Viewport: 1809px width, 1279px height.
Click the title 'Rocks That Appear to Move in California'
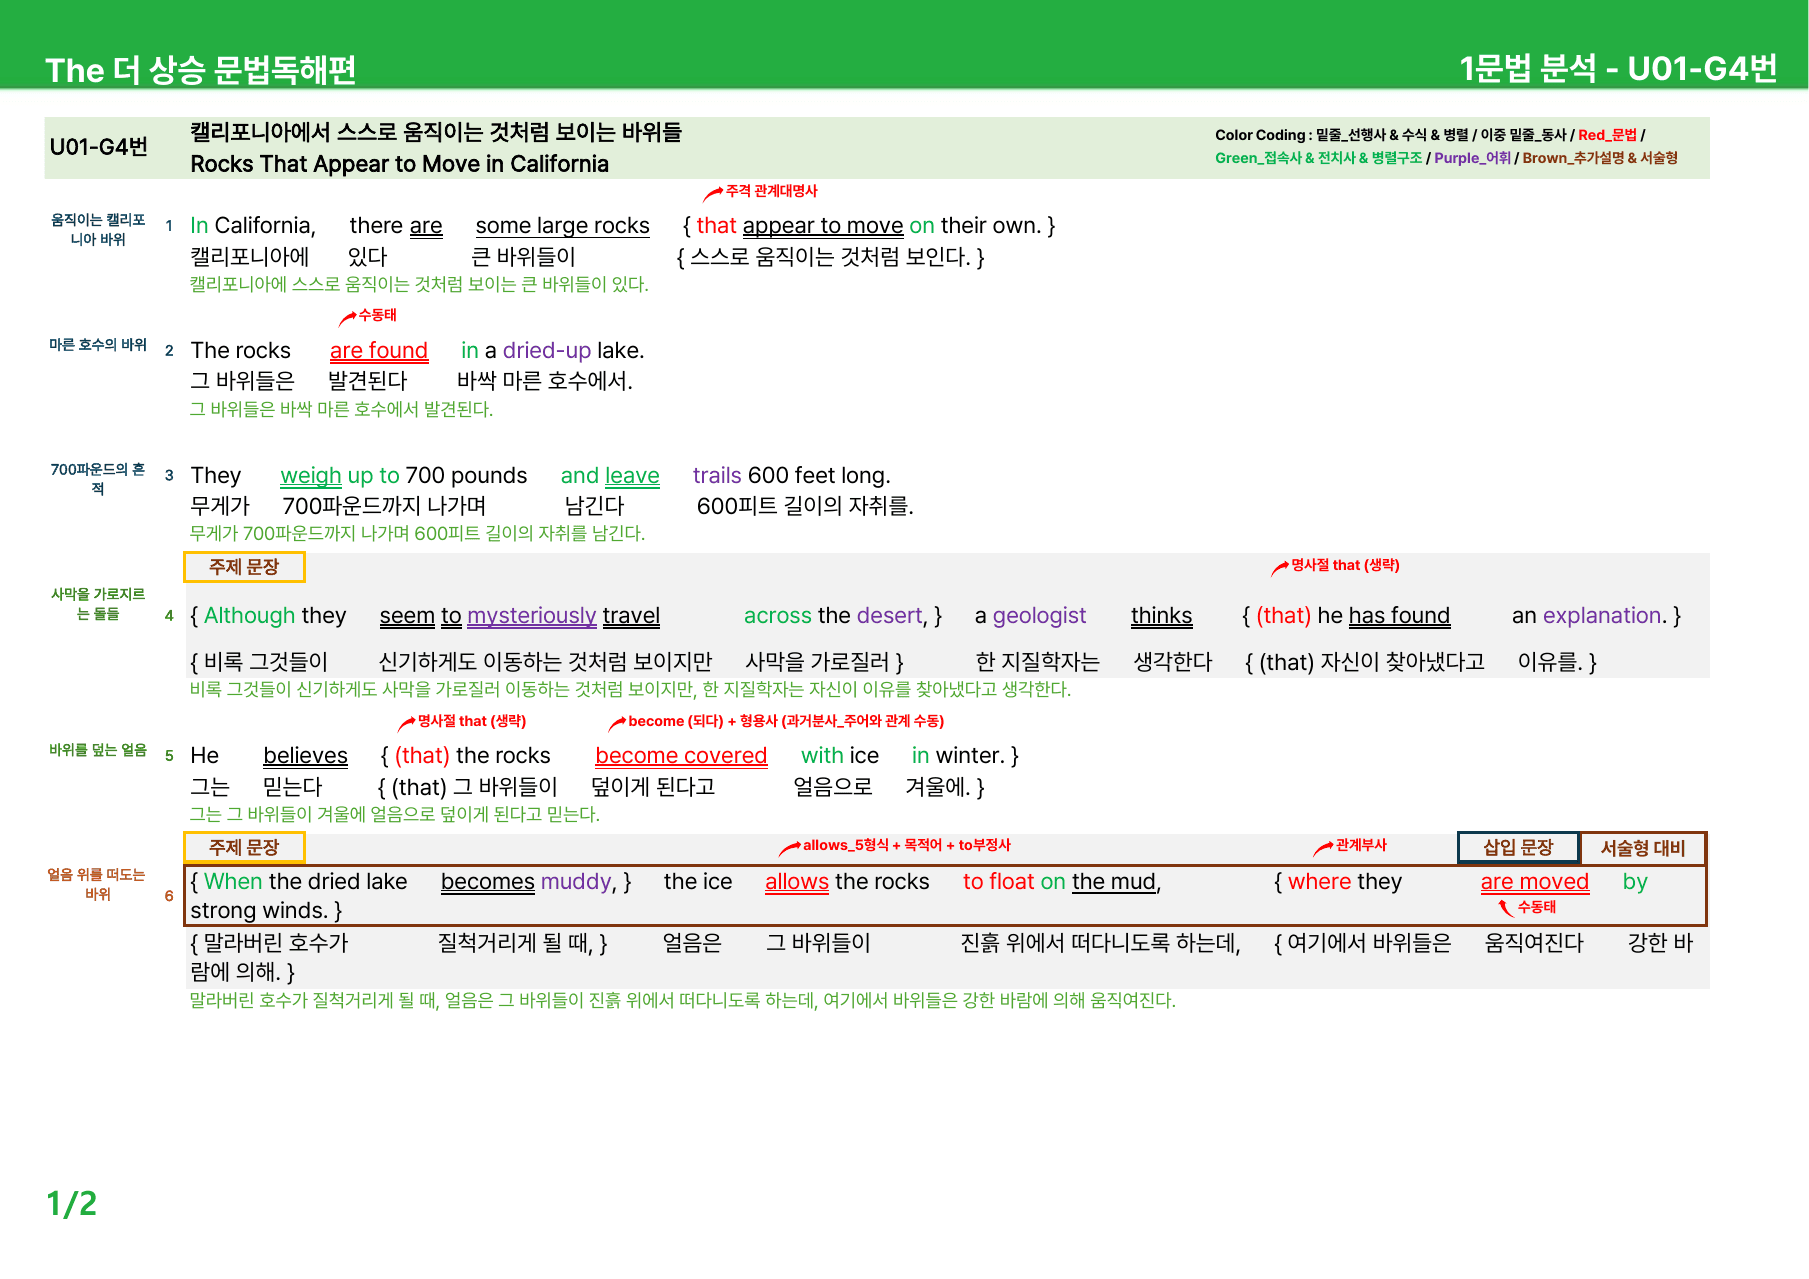(399, 164)
